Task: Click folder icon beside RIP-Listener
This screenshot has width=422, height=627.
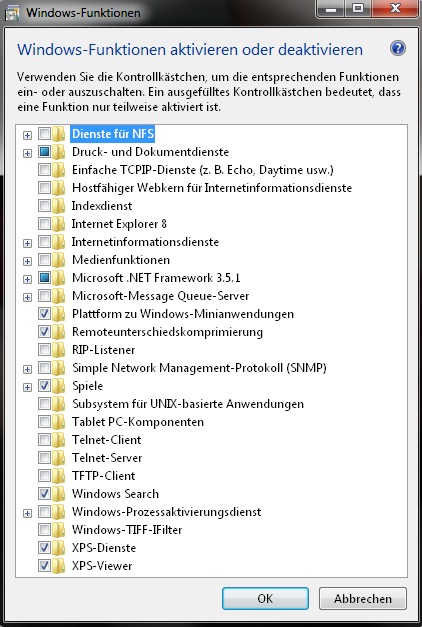Action: point(58,349)
